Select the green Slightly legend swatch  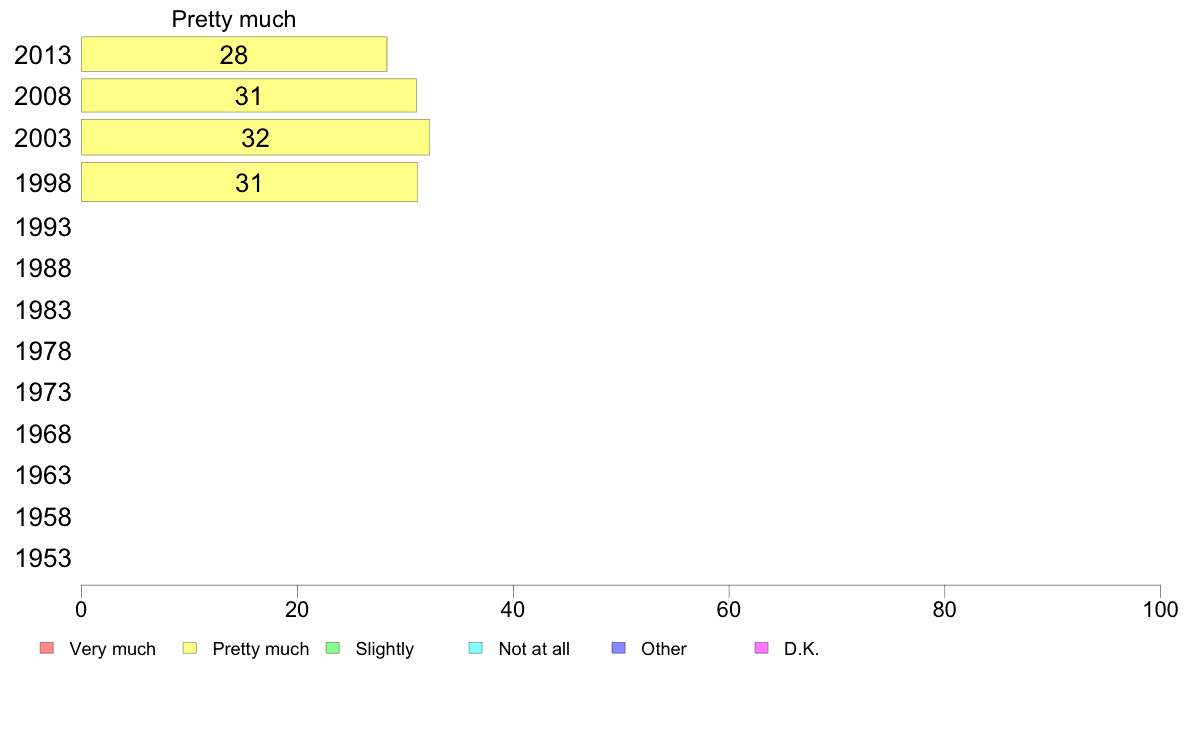click(333, 648)
